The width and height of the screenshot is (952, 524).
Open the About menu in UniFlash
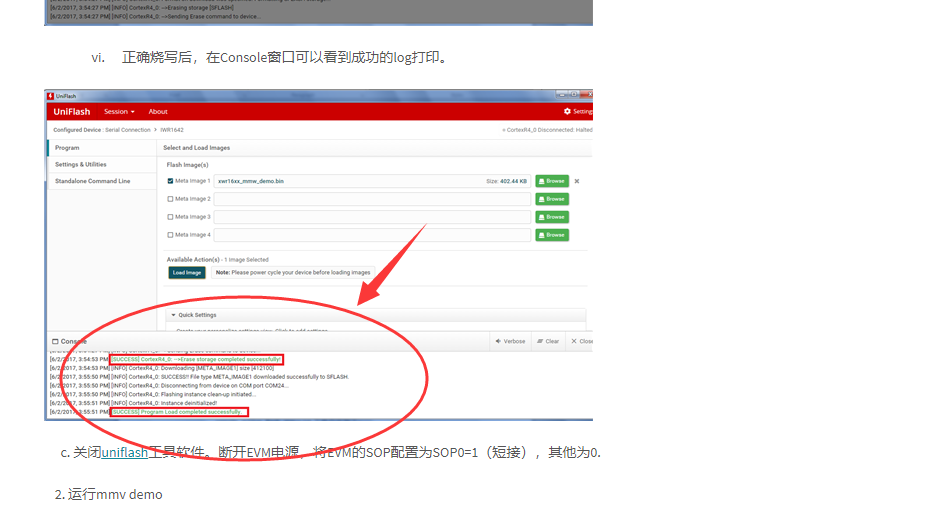pos(158,112)
